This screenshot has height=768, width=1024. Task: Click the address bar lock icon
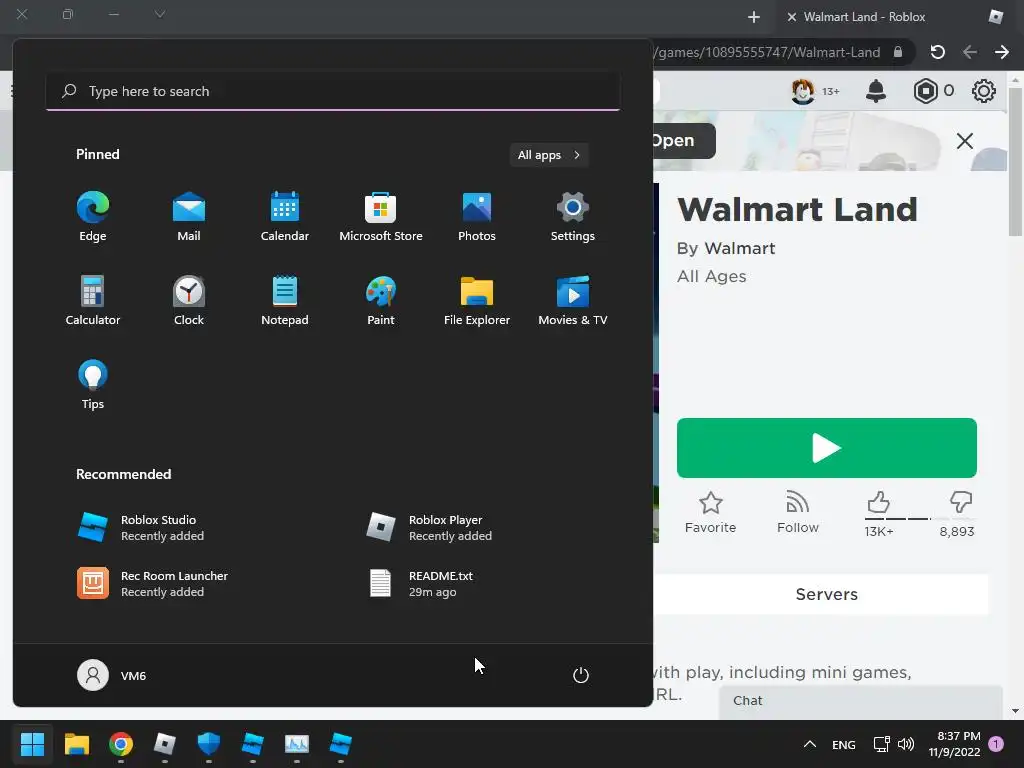click(898, 52)
